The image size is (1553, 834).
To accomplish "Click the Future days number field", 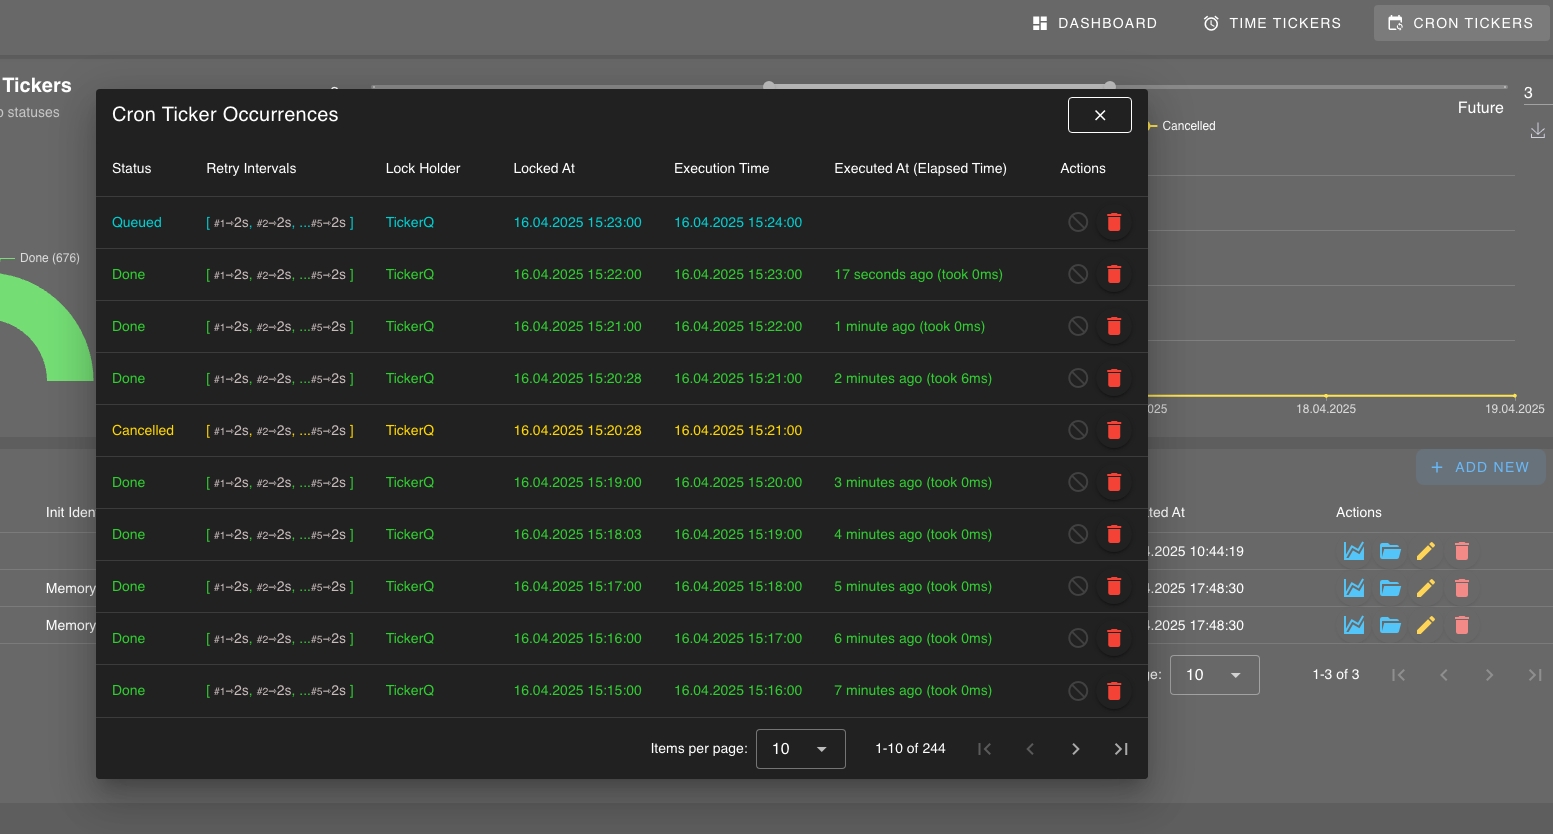I will click(x=1537, y=93).
